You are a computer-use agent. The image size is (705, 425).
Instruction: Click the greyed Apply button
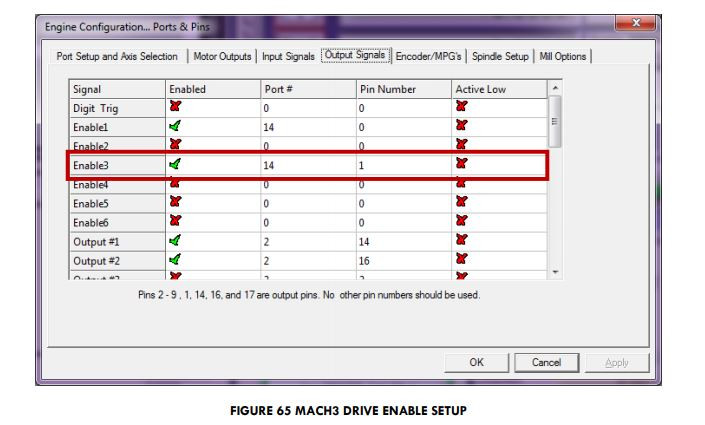coord(617,362)
